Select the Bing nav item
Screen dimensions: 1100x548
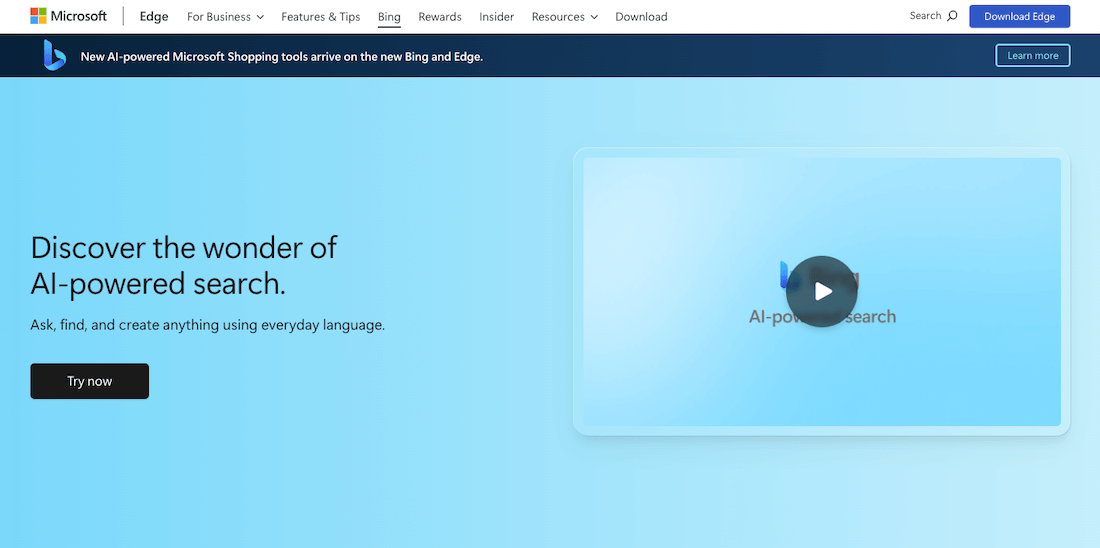389,16
